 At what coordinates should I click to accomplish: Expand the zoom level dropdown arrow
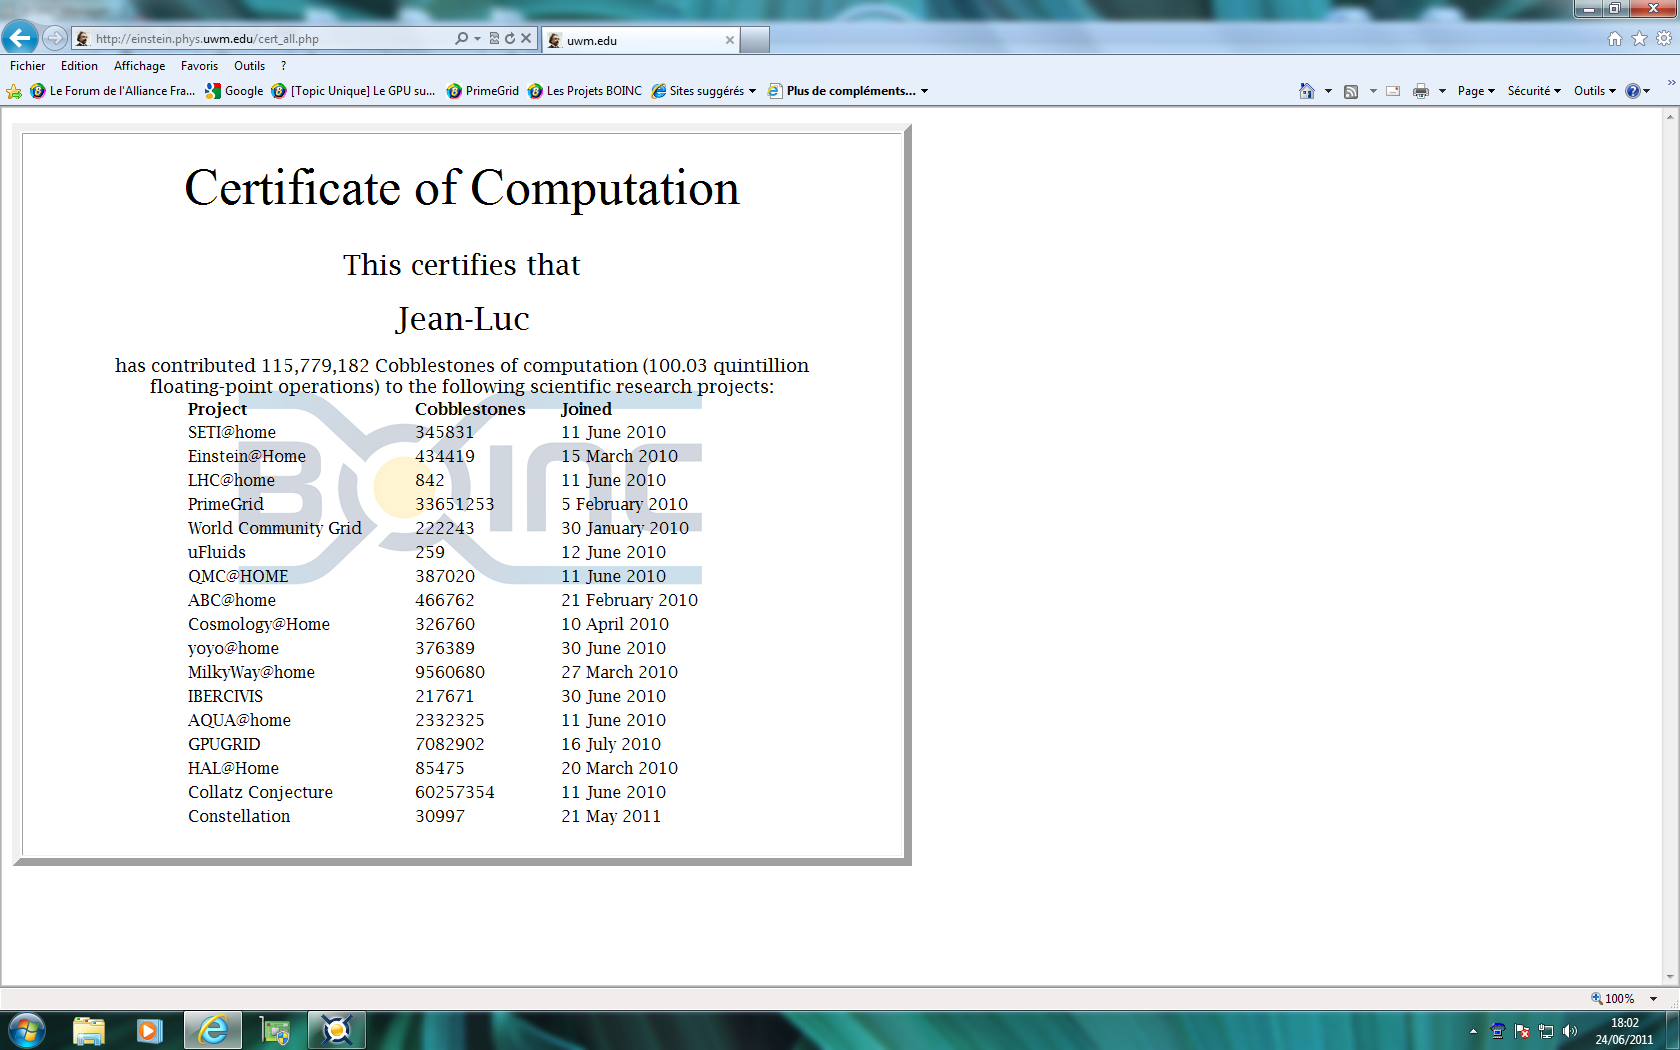point(1654,998)
